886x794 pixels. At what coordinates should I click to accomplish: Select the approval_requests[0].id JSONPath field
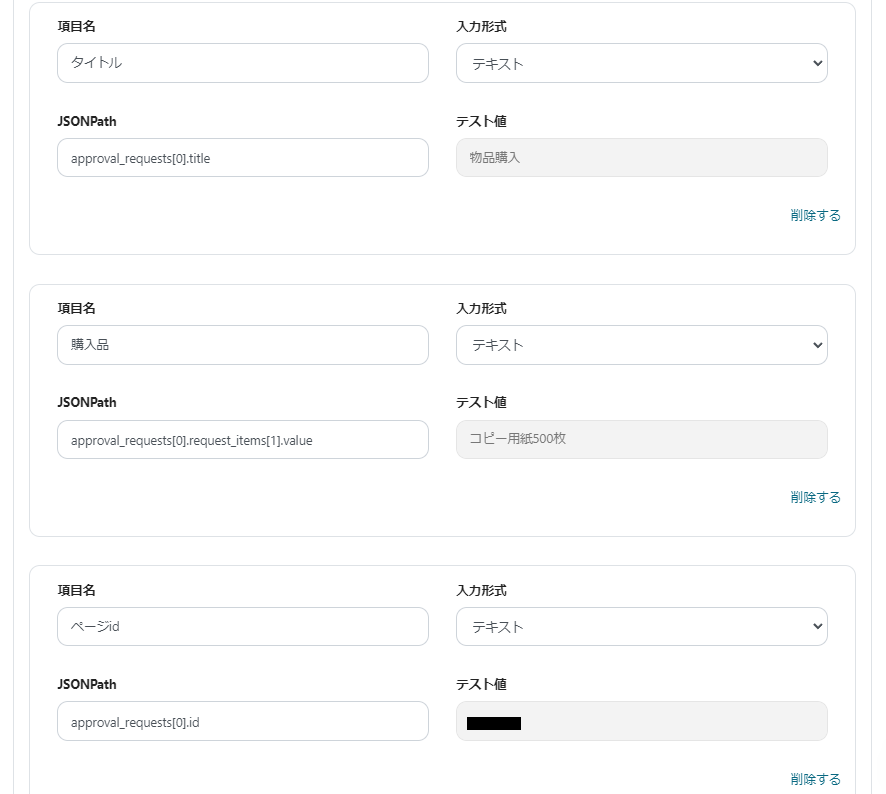[x=242, y=721]
